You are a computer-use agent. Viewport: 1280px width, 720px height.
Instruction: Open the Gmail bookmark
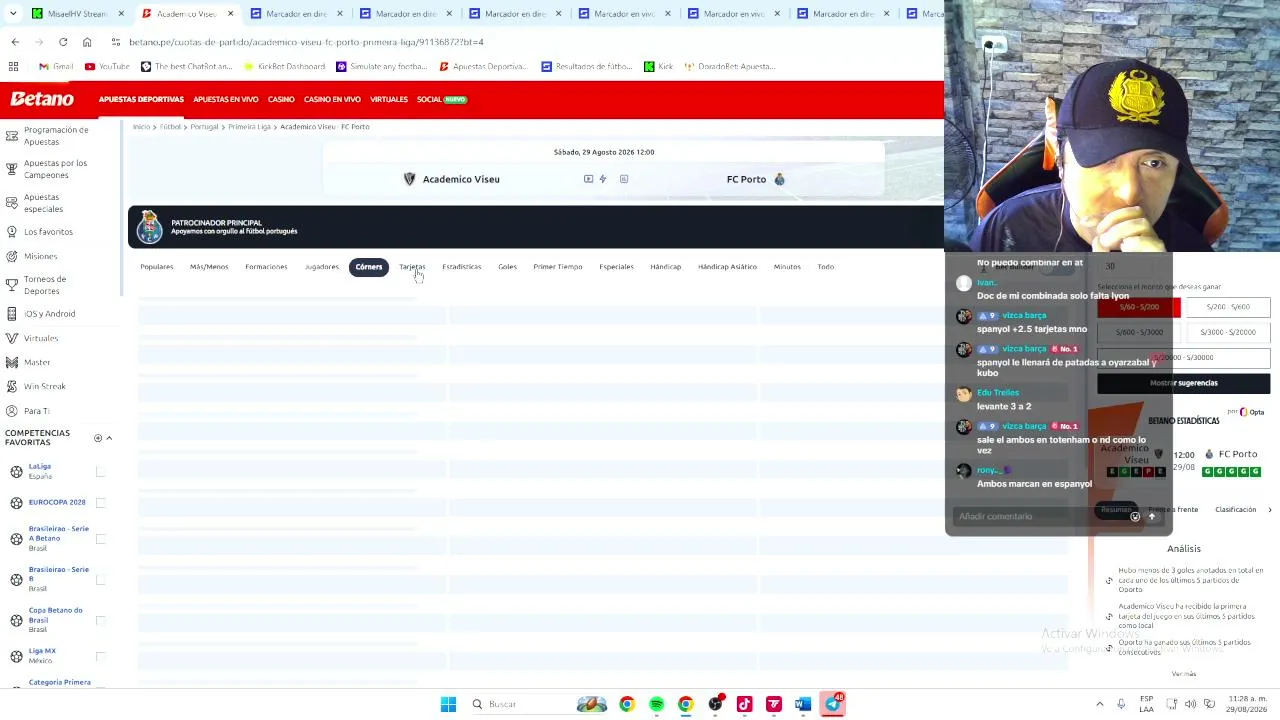(56, 66)
